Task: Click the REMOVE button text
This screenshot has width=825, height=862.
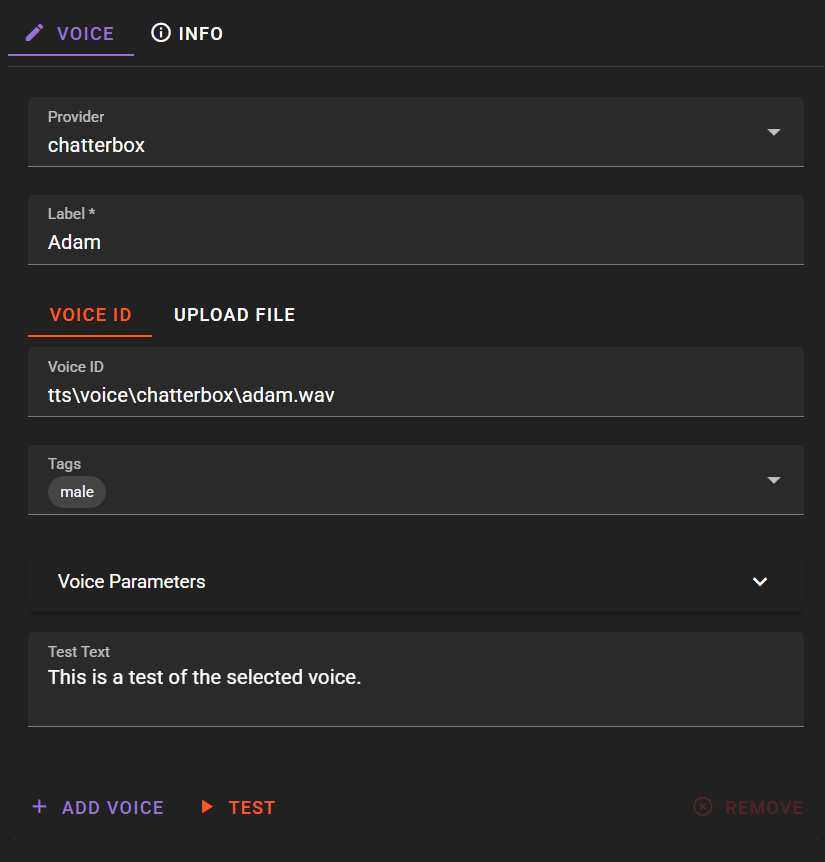Action: click(x=764, y=808)
